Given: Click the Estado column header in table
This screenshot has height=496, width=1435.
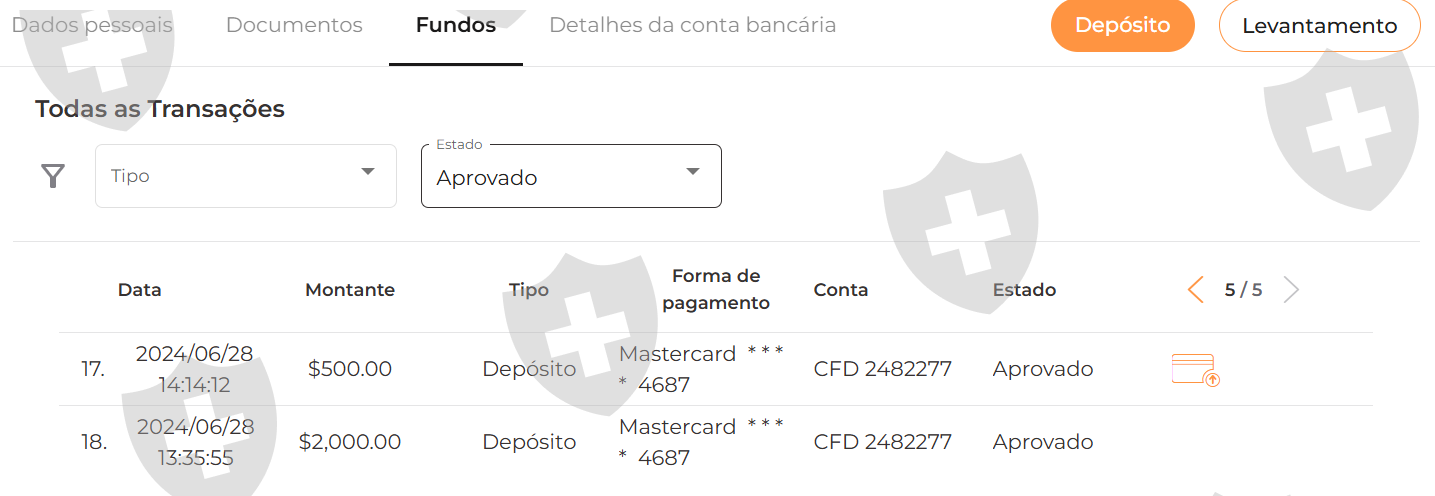Looking at the screenshot, I should tap(1024, 290).
